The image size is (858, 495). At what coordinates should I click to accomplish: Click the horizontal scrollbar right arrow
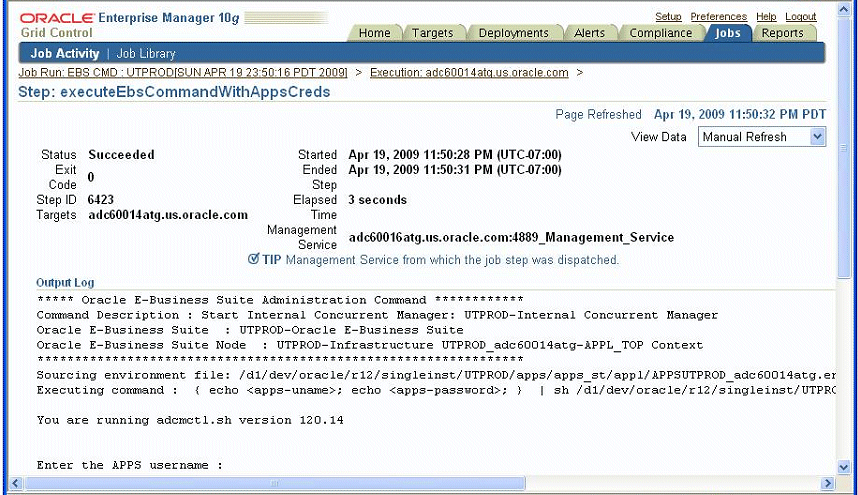coord(828,483)
